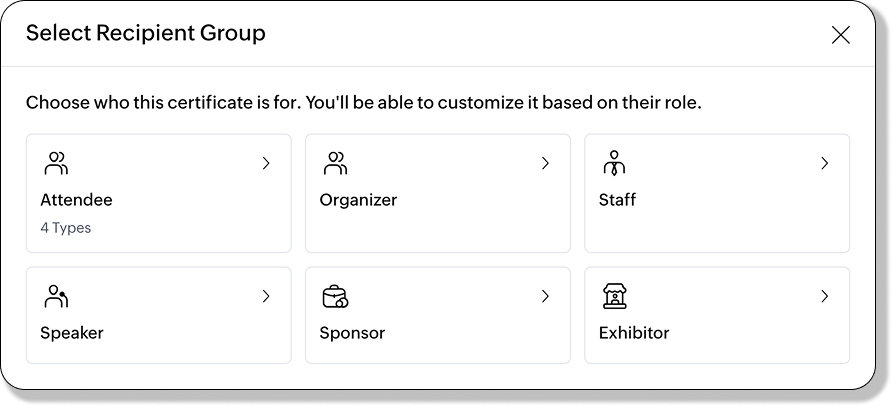
Task: Open Sponsor group via its arrow
Action: coord(545,296)
